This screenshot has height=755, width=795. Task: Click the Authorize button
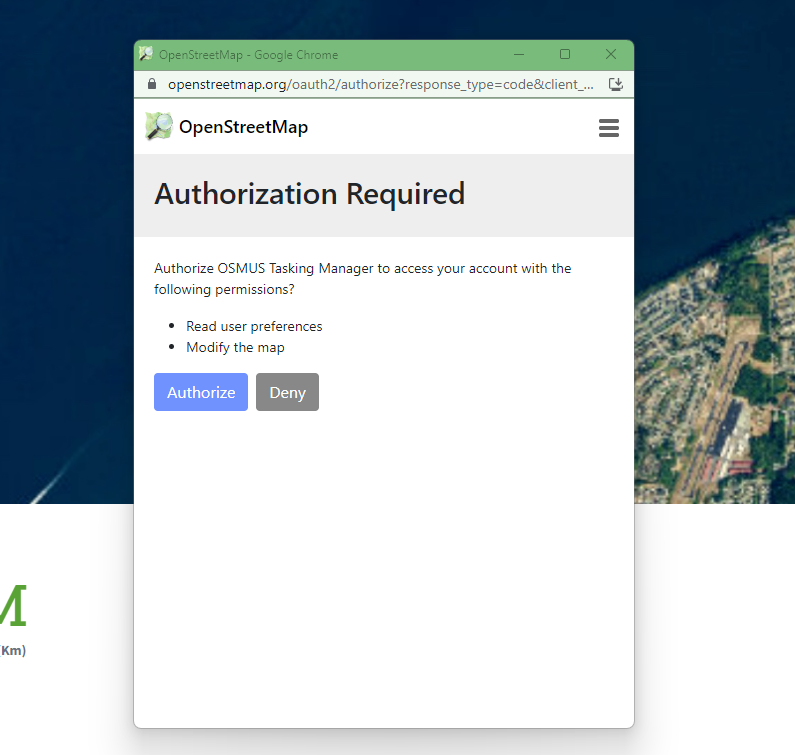201,392
